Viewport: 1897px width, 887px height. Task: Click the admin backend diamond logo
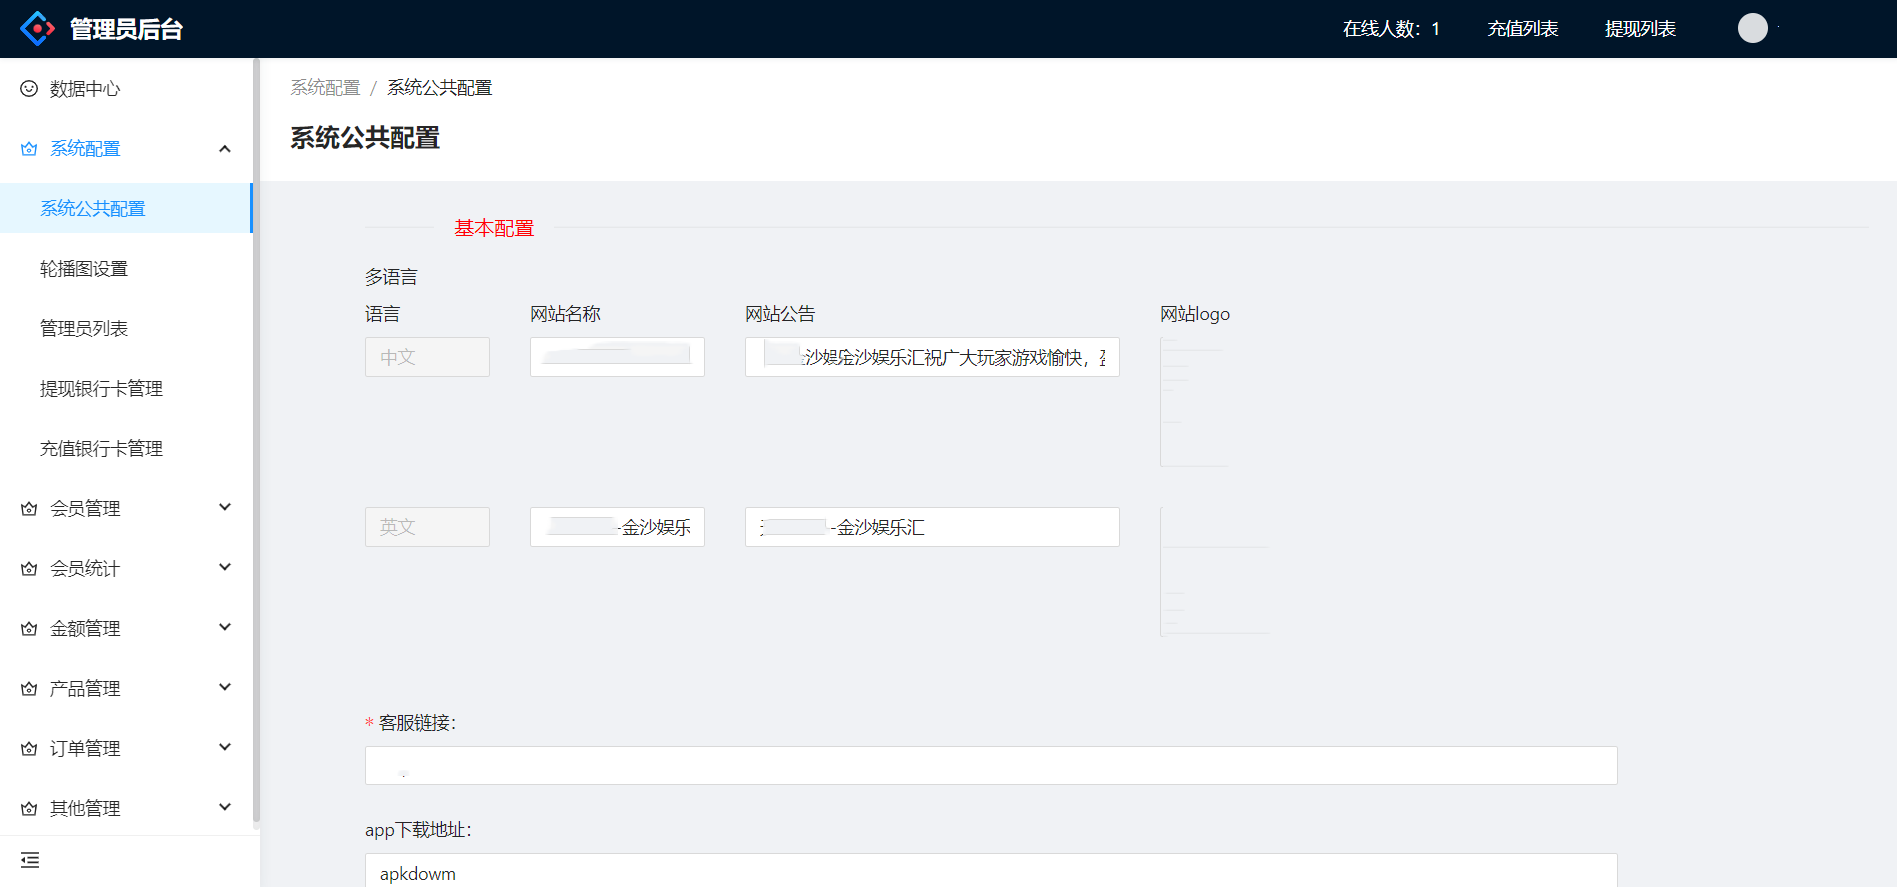(x=38, y=28)
